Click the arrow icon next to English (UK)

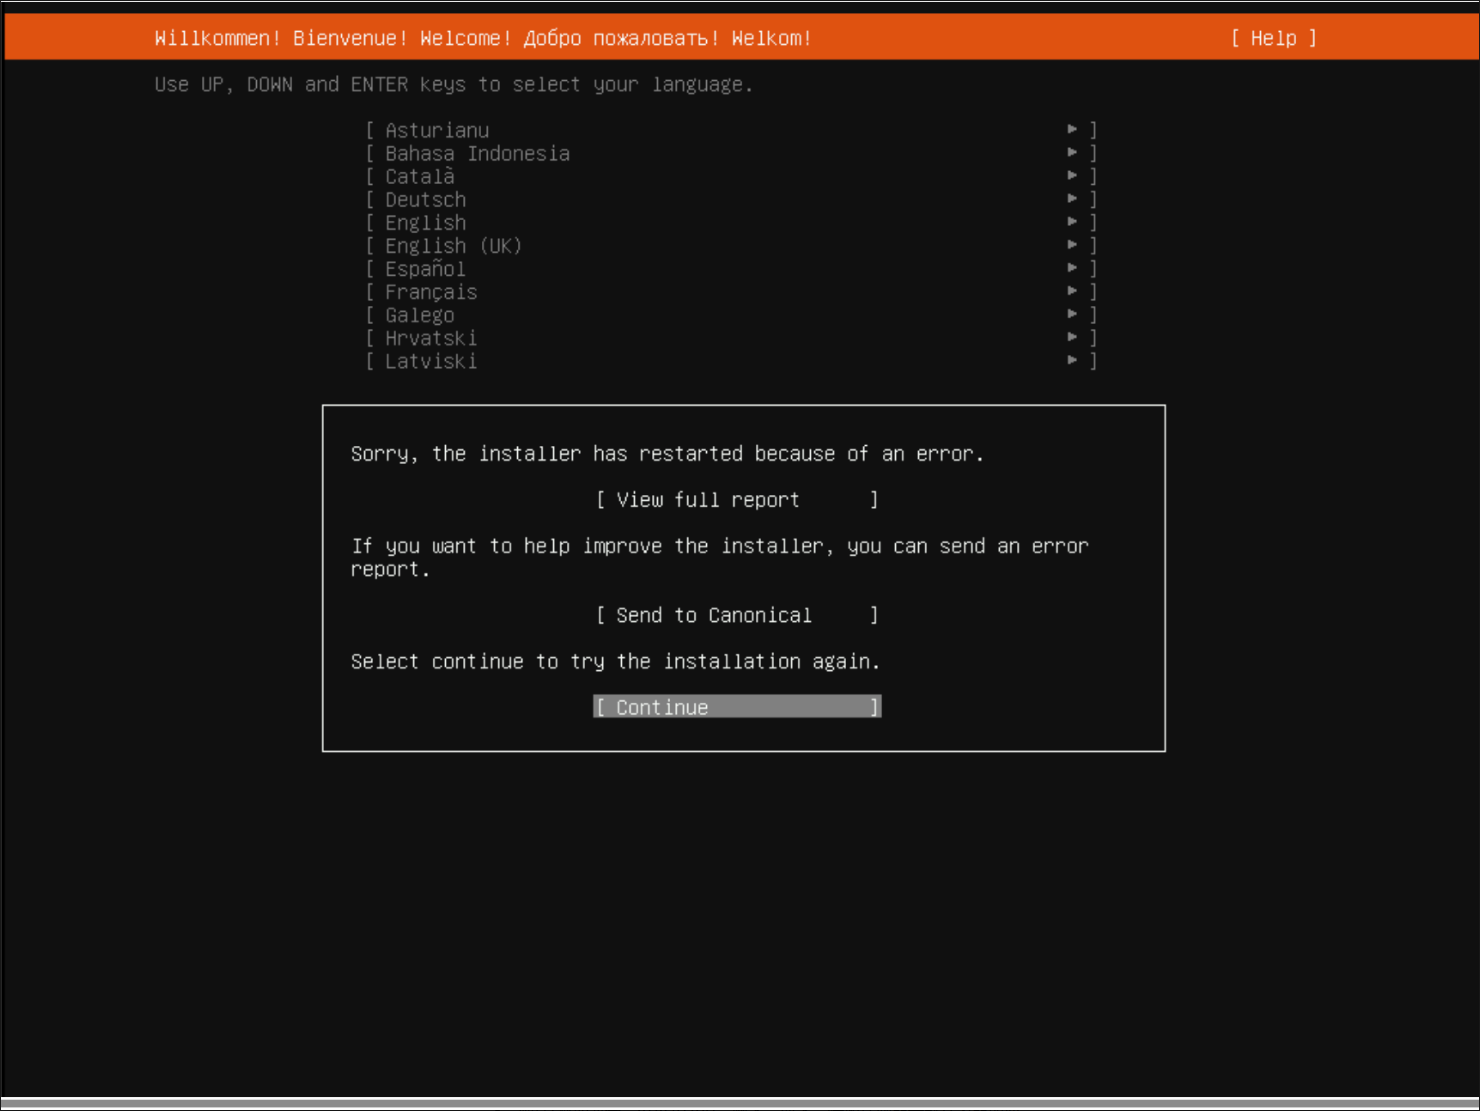1072,244
